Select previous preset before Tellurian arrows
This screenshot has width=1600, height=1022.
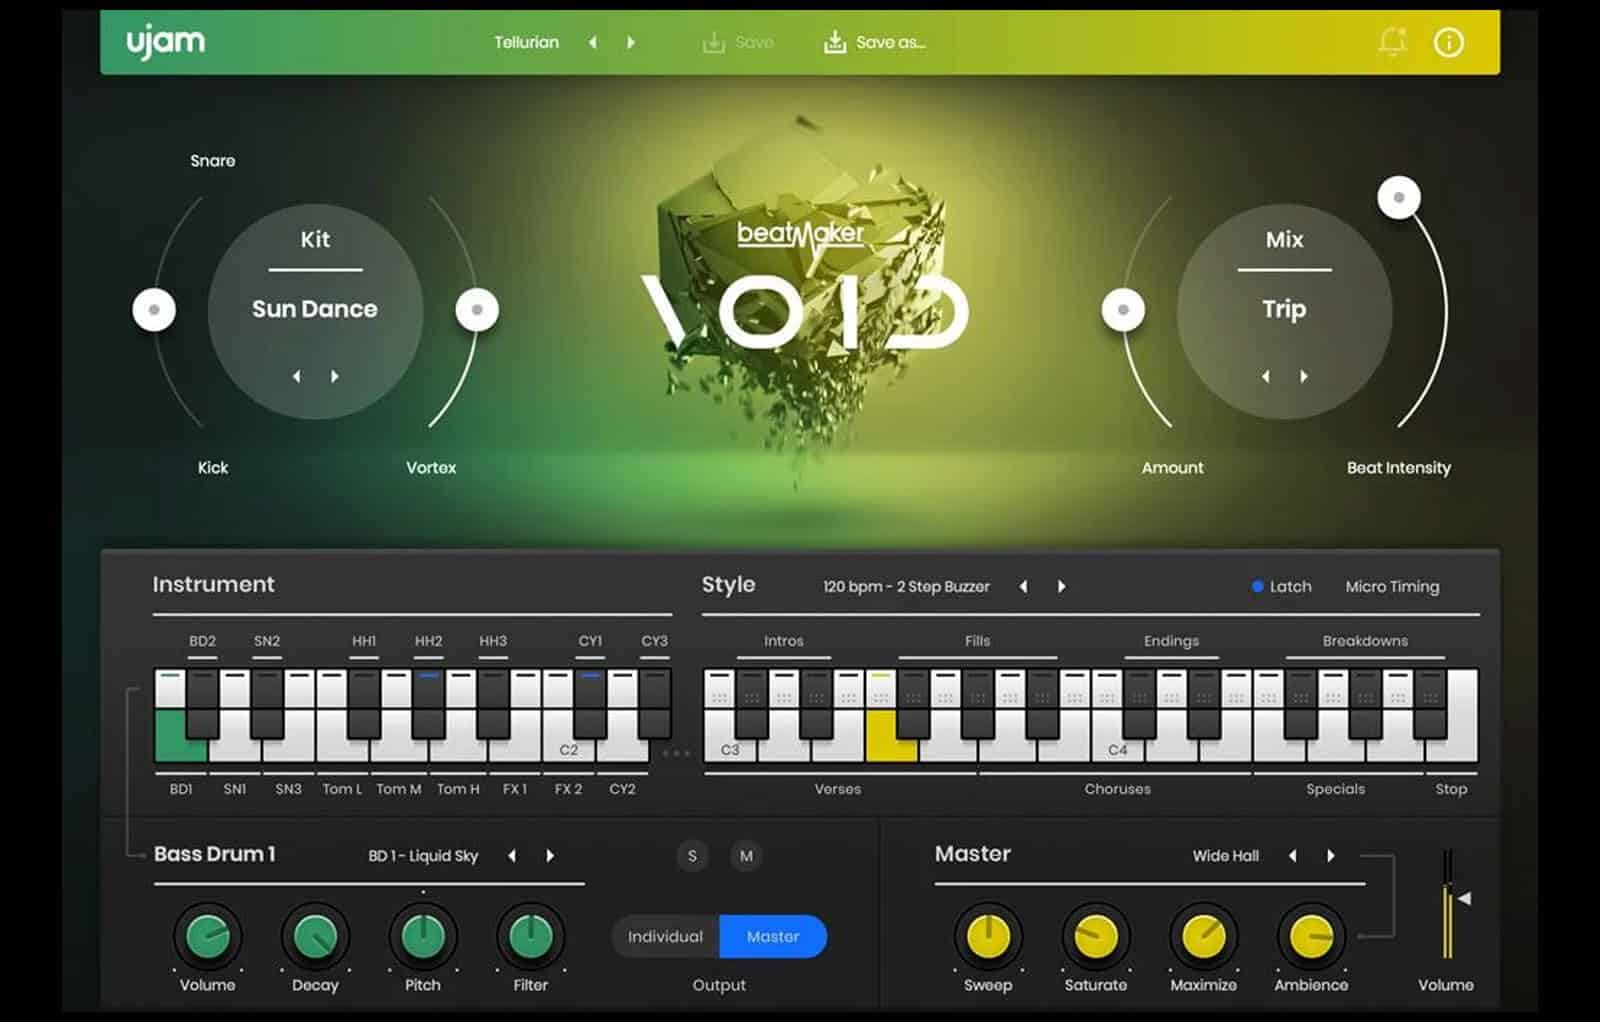tap(593, 42)
